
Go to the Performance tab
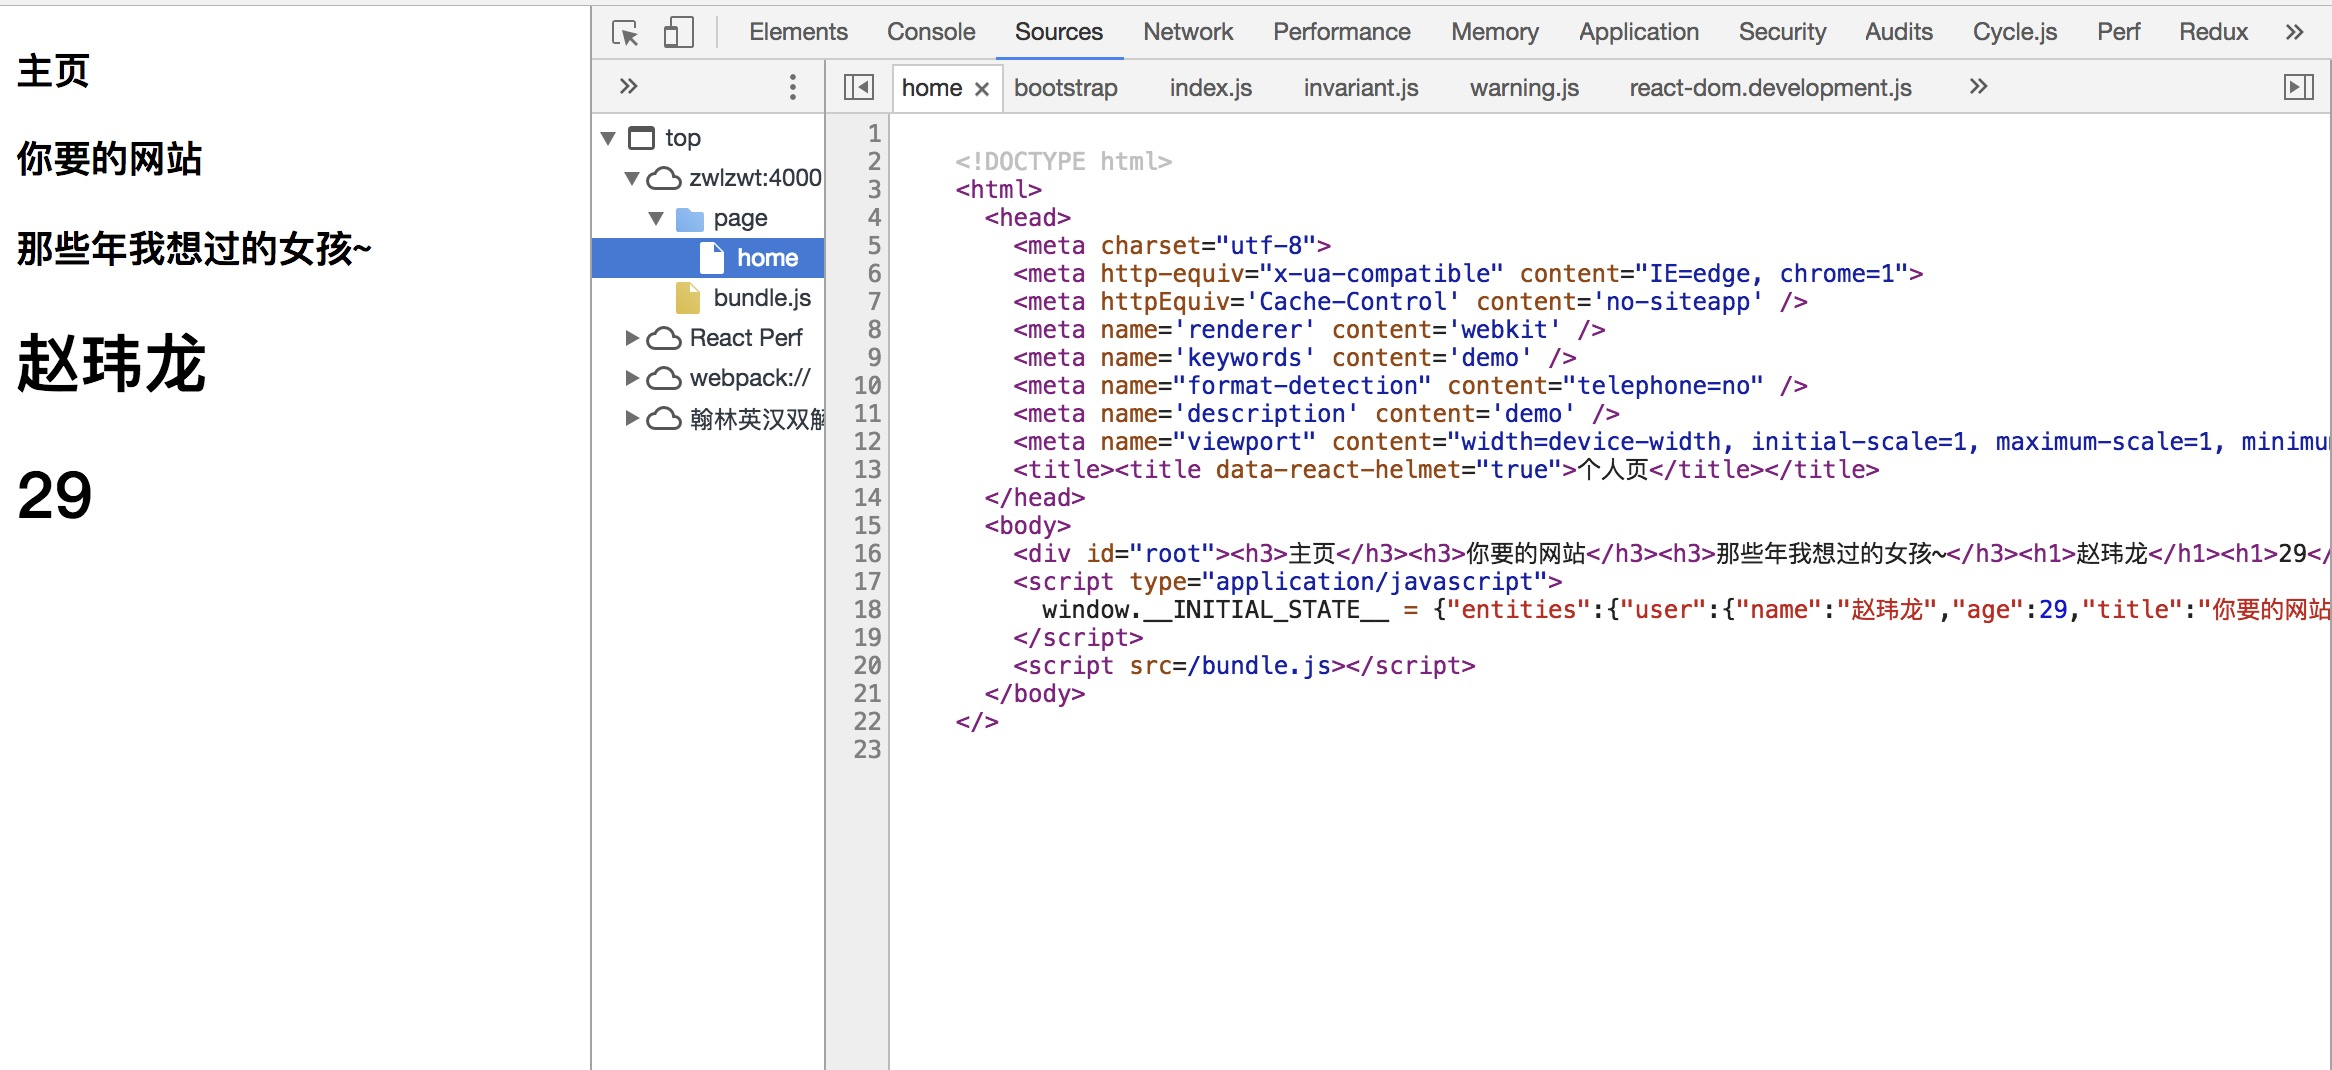[x=1342, y=32]
